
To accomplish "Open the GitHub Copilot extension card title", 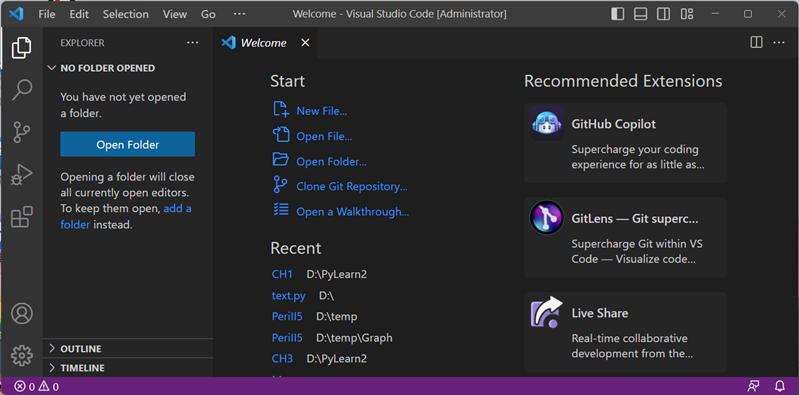I will (614, 124).
